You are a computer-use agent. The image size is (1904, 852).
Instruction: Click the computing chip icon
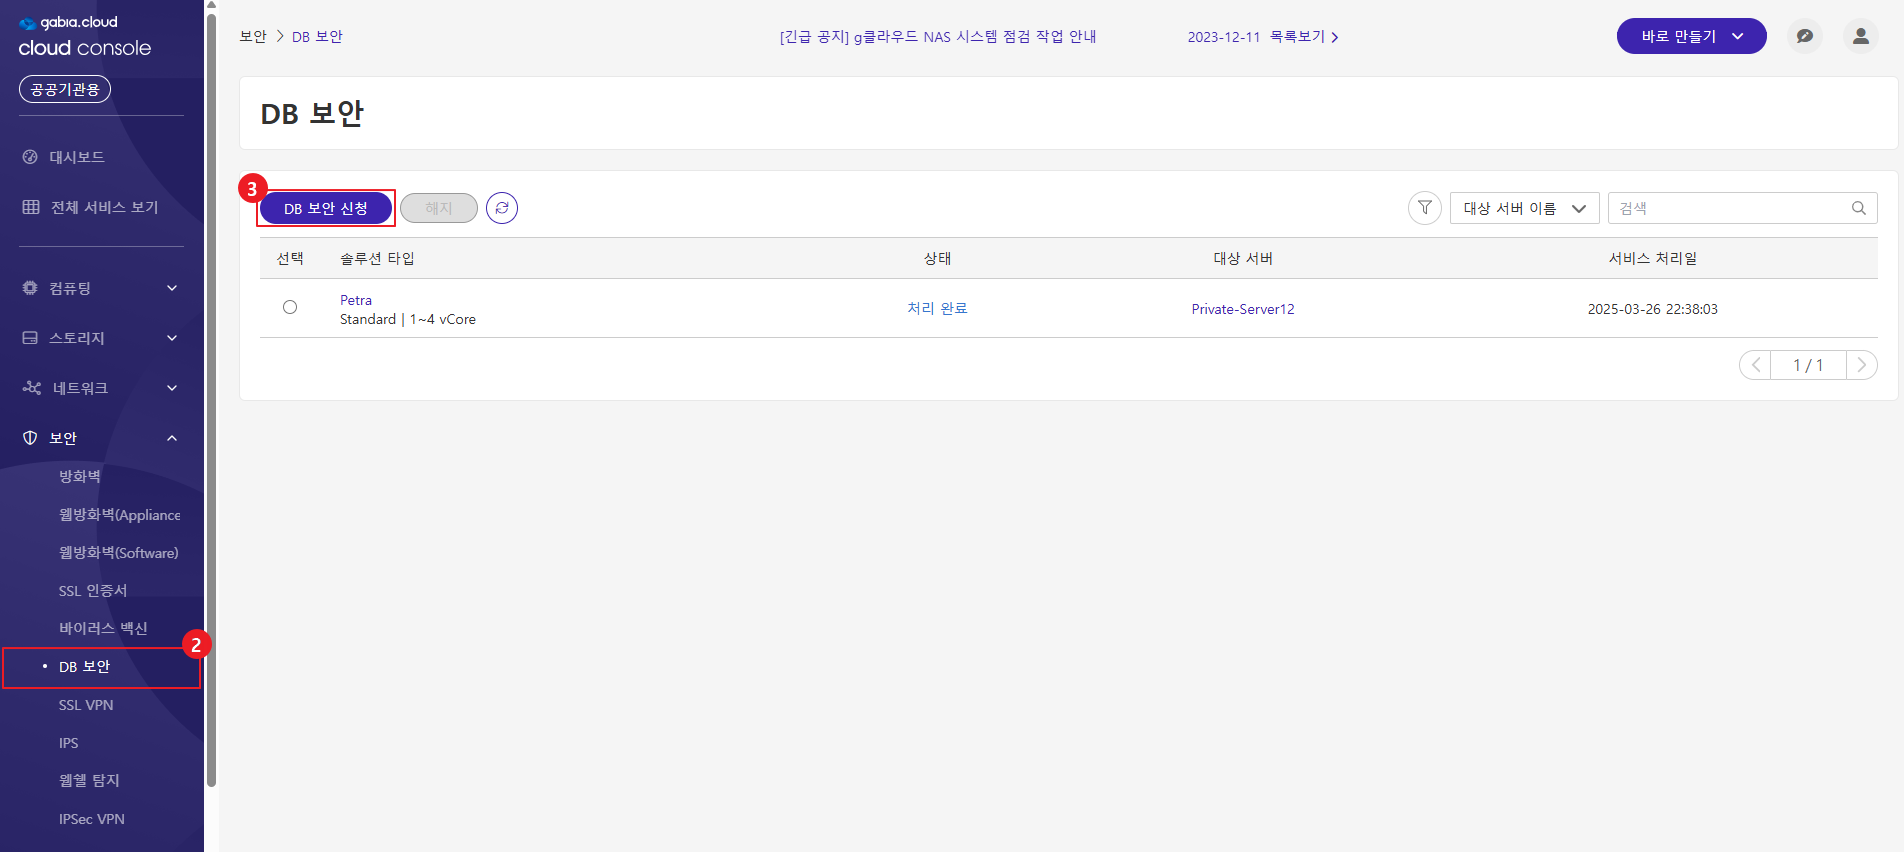(x=30, y=288)
